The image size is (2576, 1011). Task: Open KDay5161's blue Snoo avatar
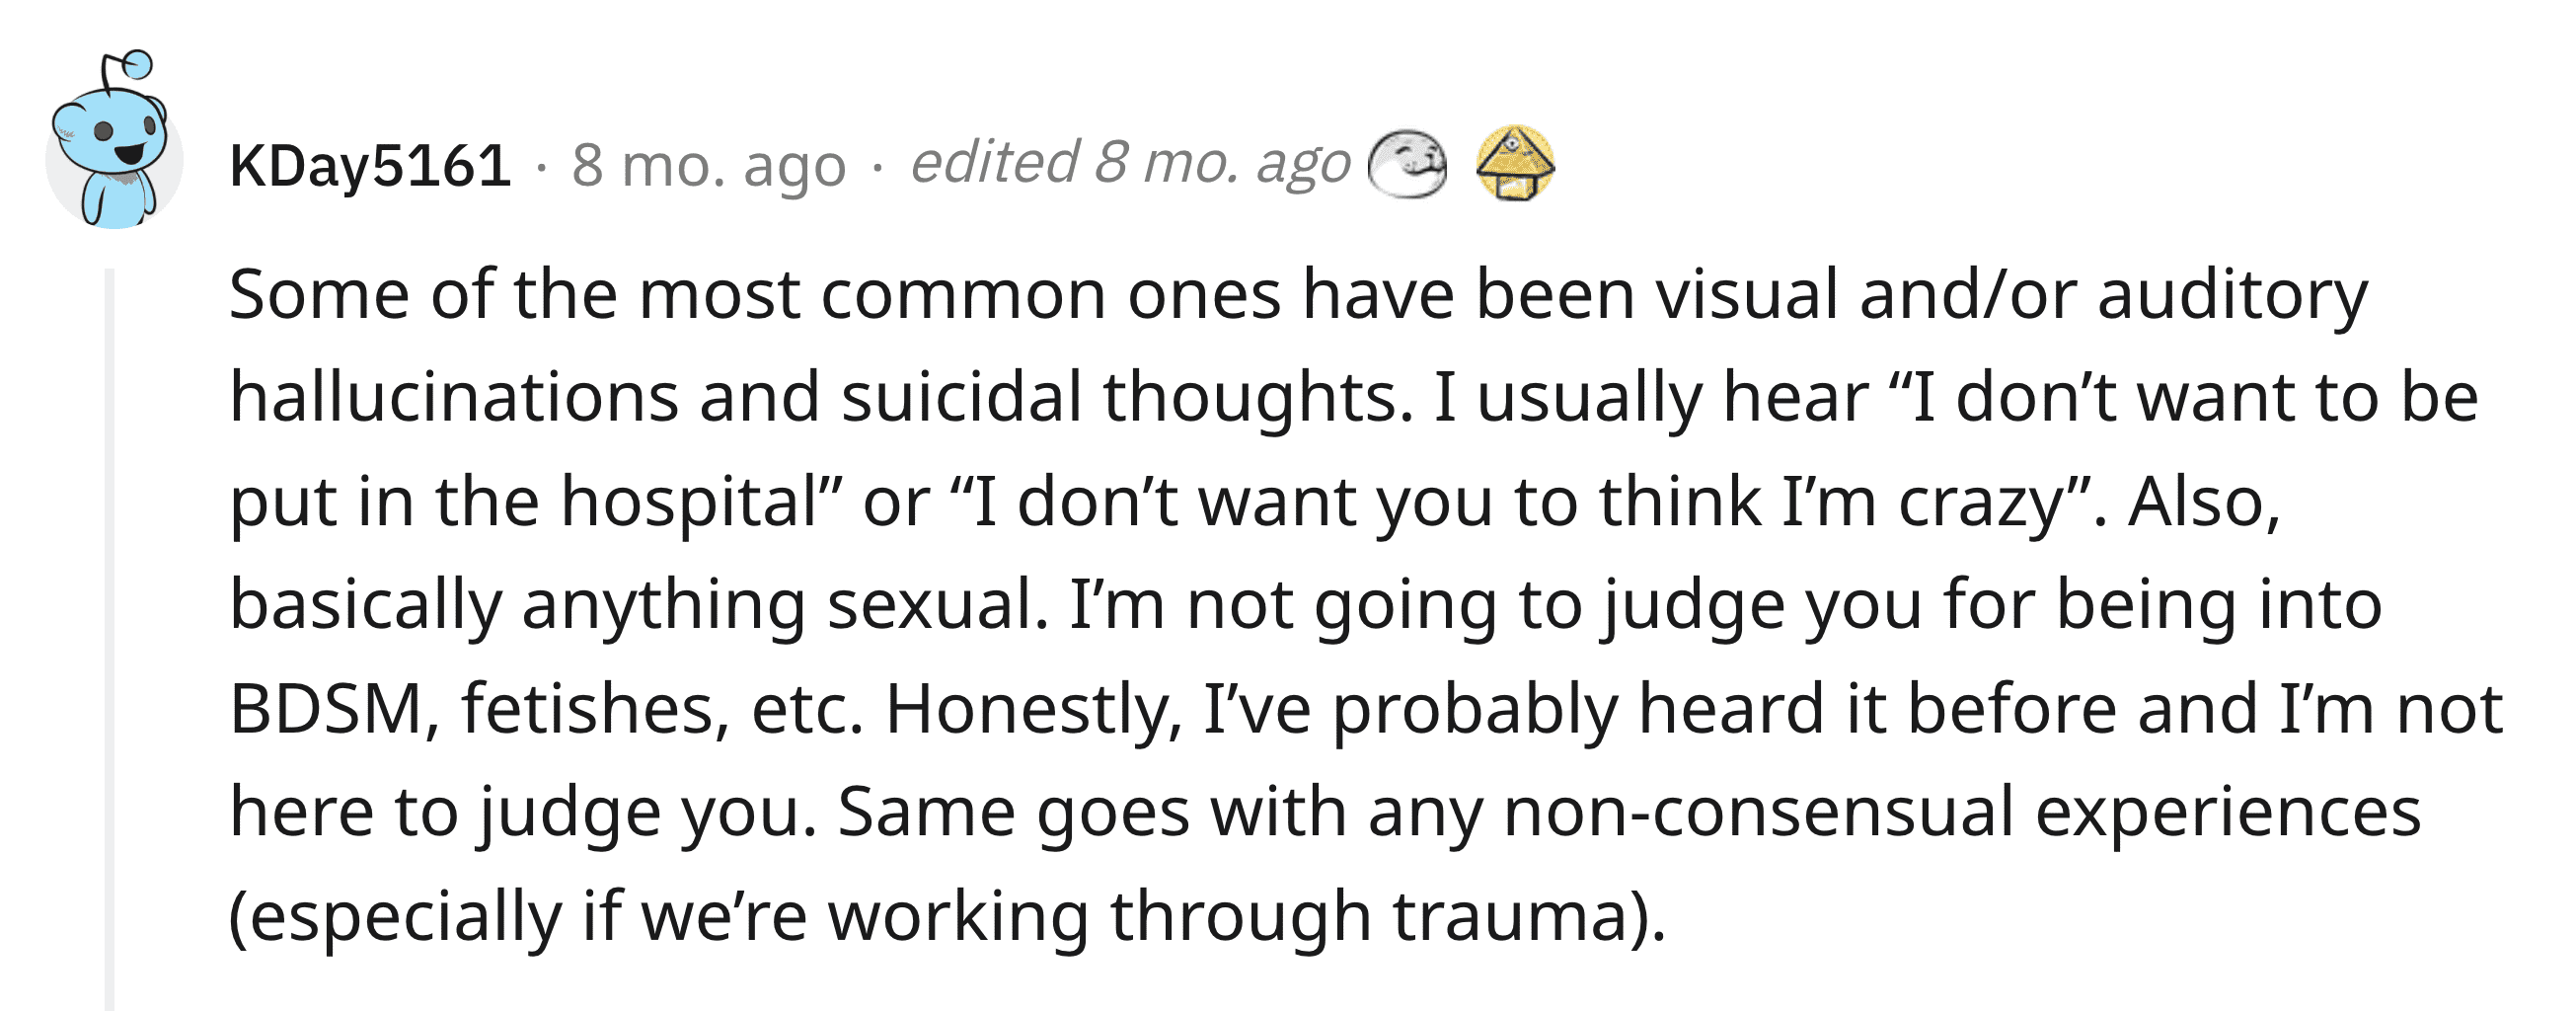[114, 140]
